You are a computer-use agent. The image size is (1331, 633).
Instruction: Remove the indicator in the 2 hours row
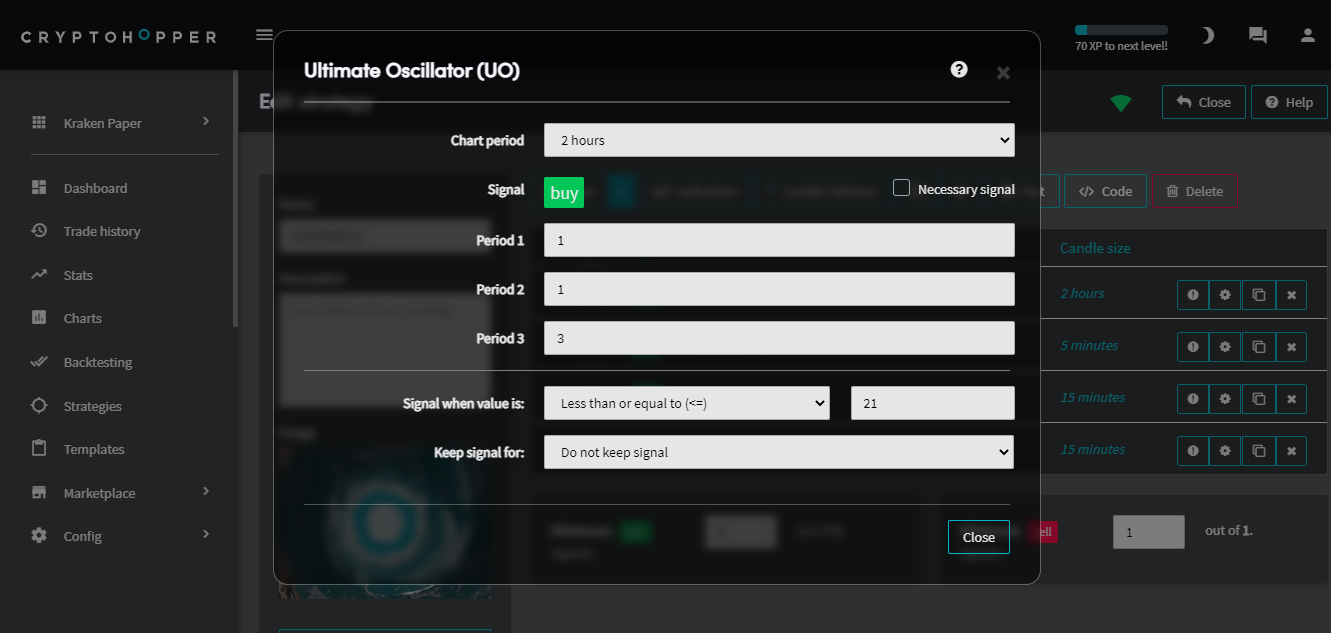pos(1291,294)
